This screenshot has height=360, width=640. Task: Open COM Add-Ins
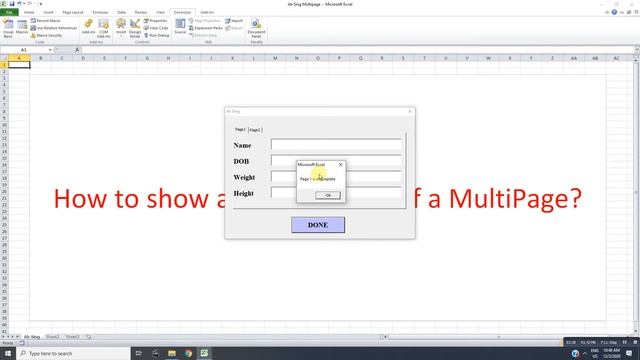104,29
